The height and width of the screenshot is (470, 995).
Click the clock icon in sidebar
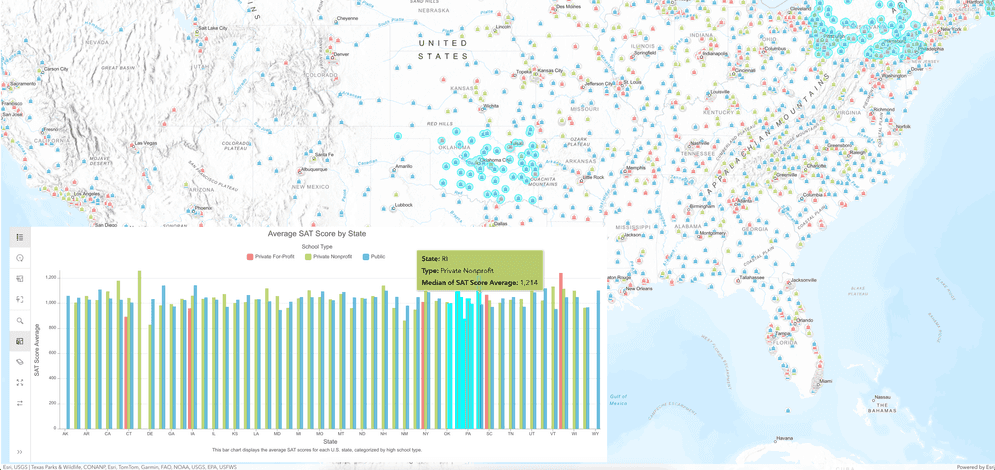point(20,258)
